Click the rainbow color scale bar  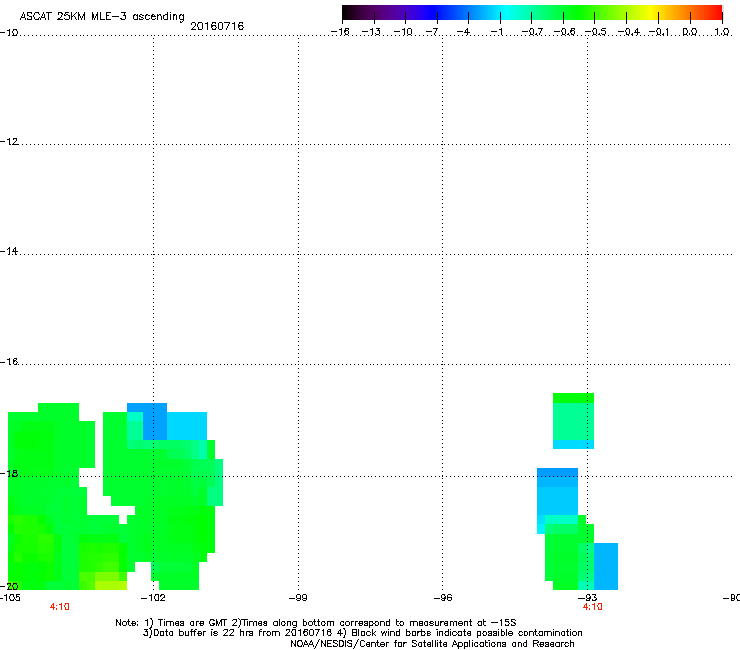click(532, 13)
